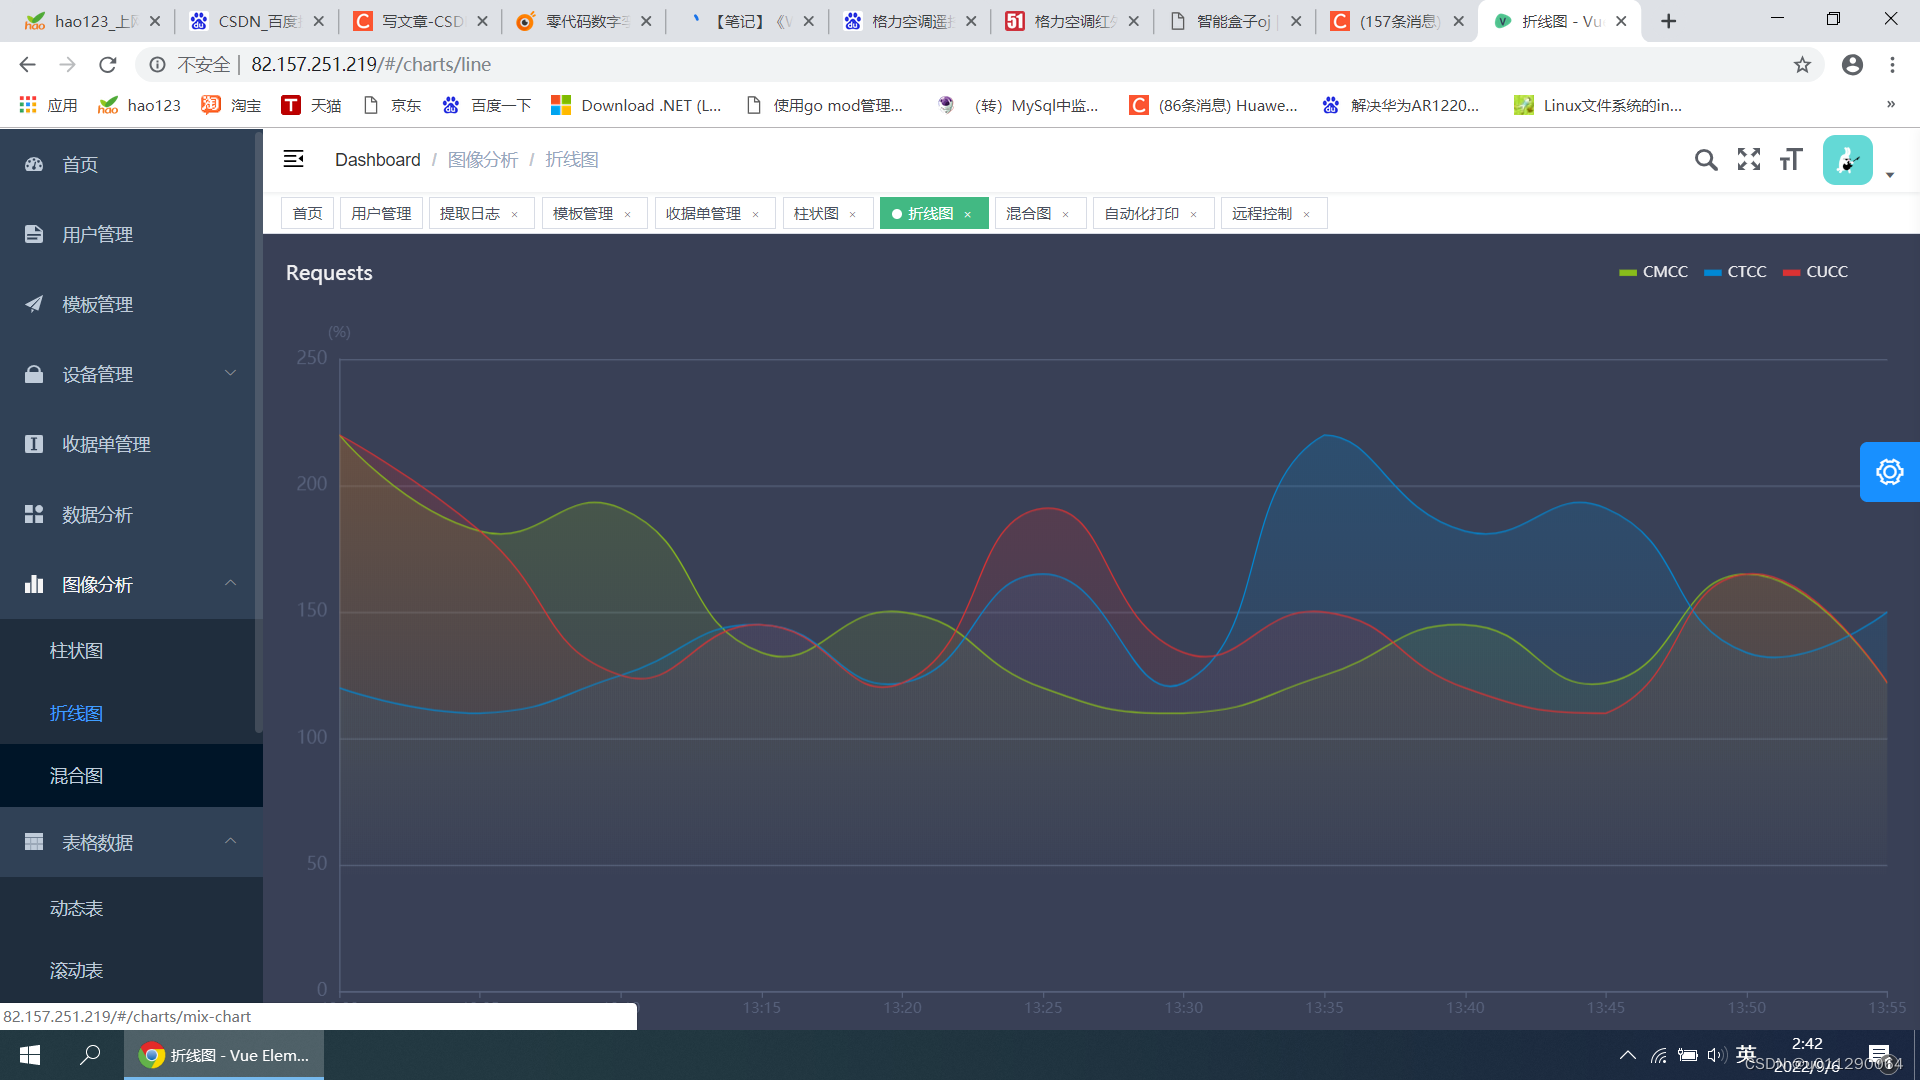Open 用户管理 in the sidebar
This screenshot has height=1080, width=1920.
click(97, 234)
